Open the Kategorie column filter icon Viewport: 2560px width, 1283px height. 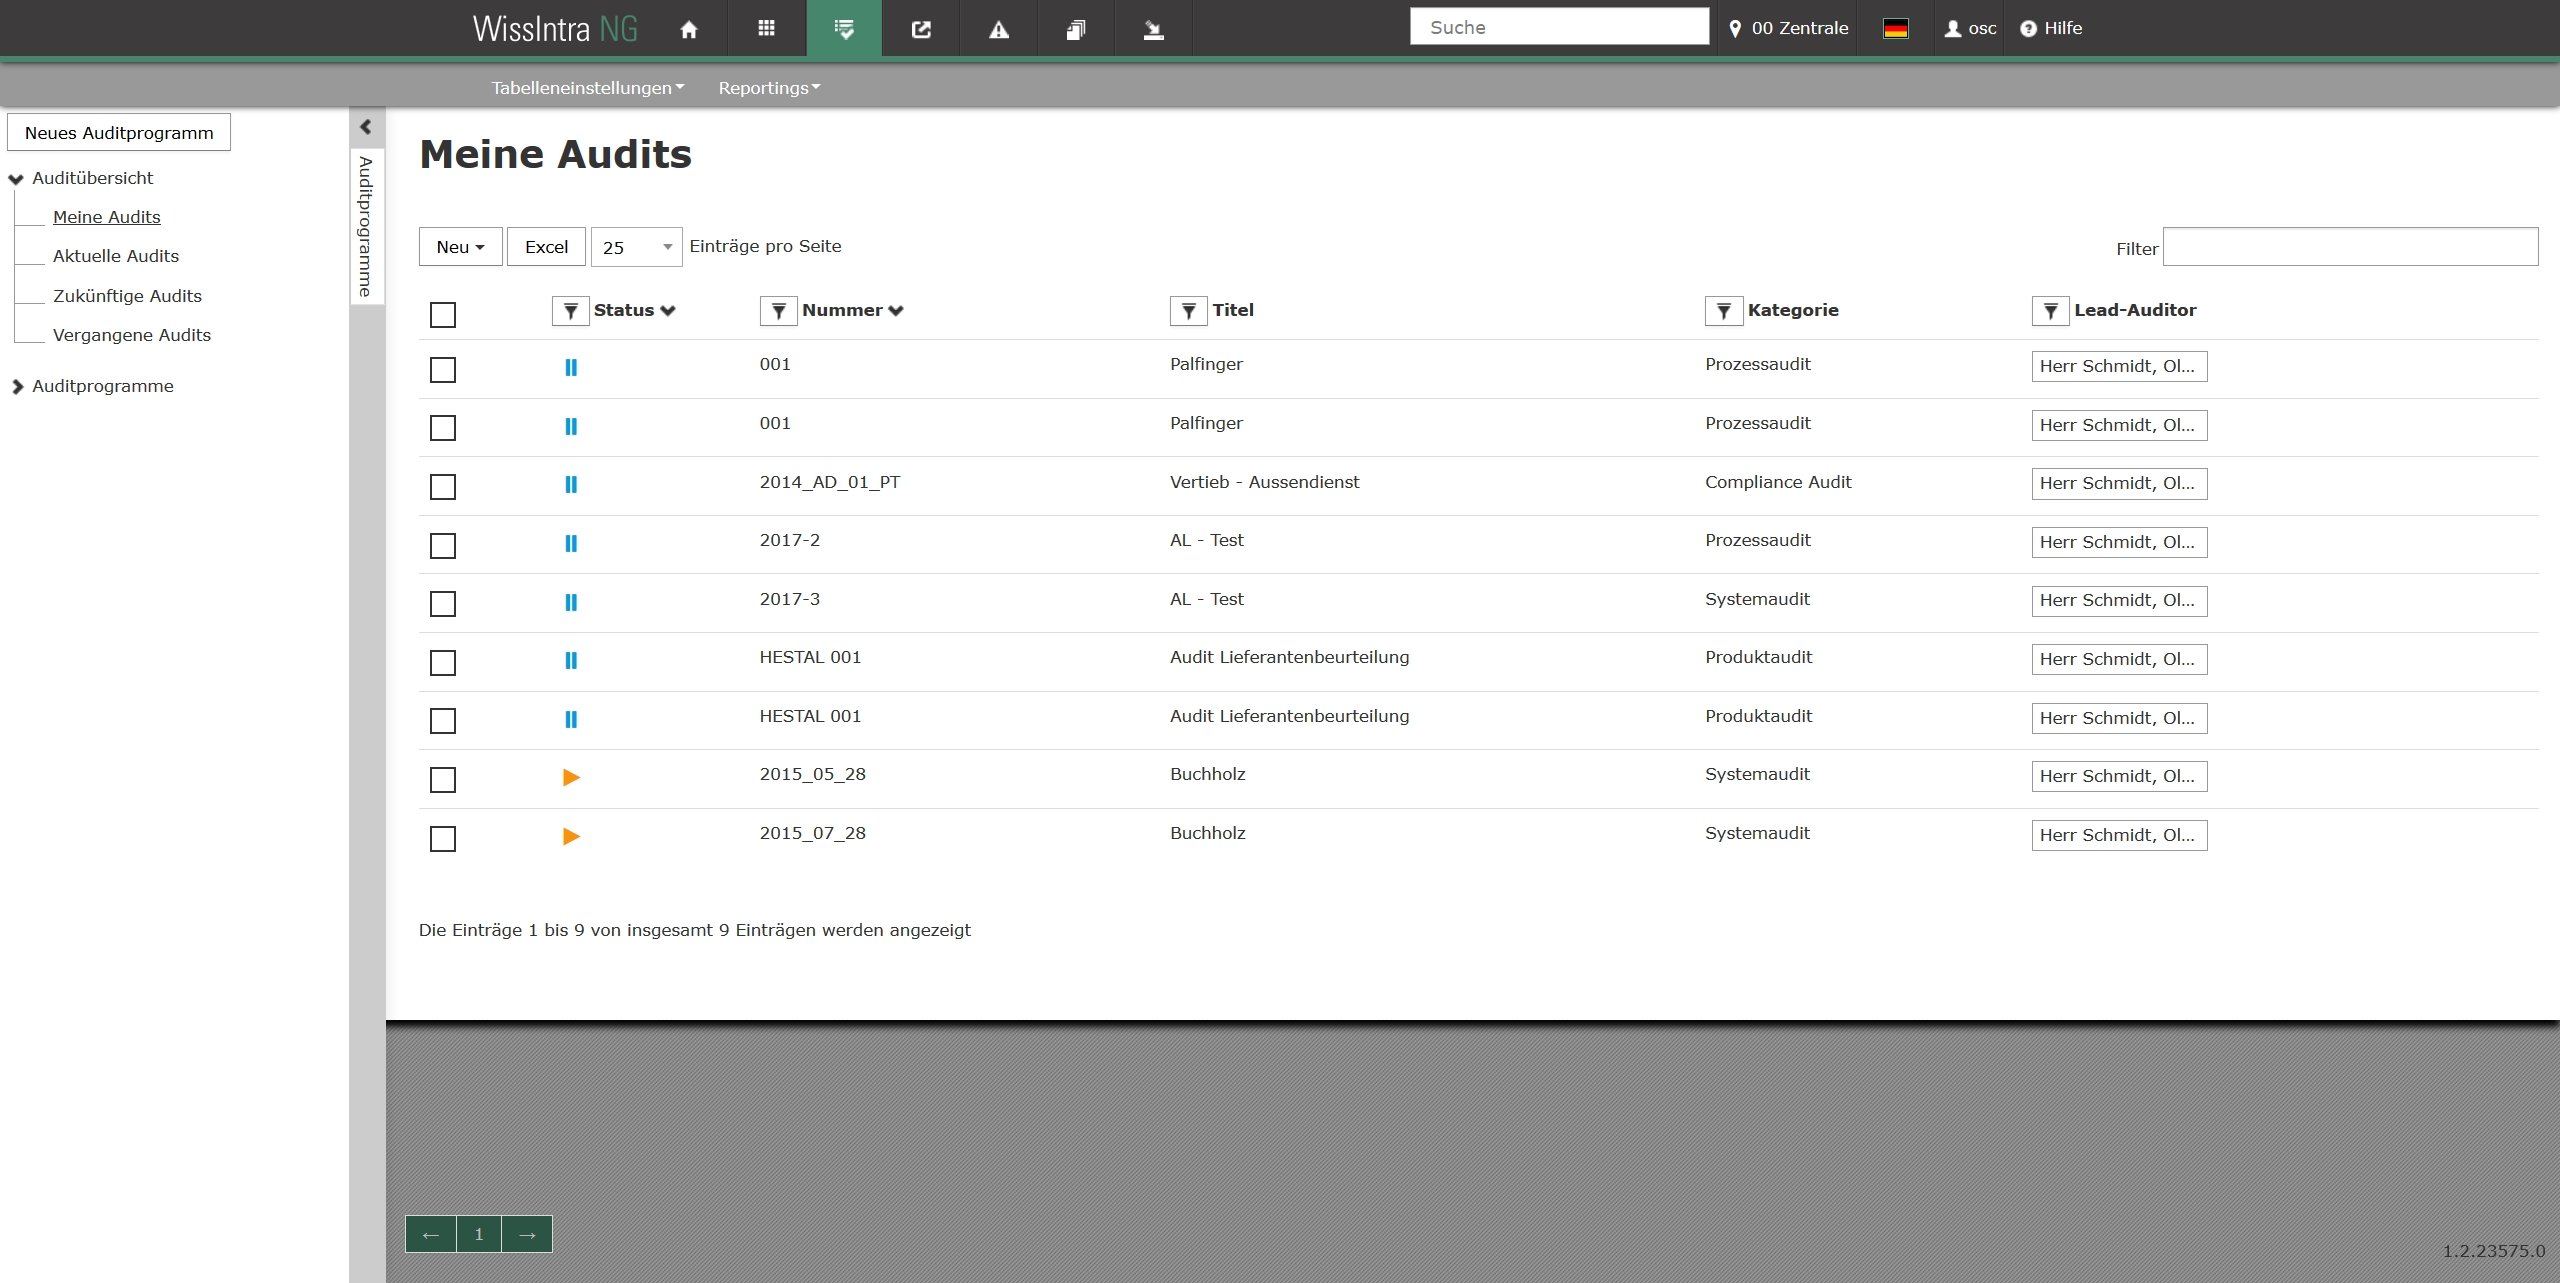(x=1723, y=311)
